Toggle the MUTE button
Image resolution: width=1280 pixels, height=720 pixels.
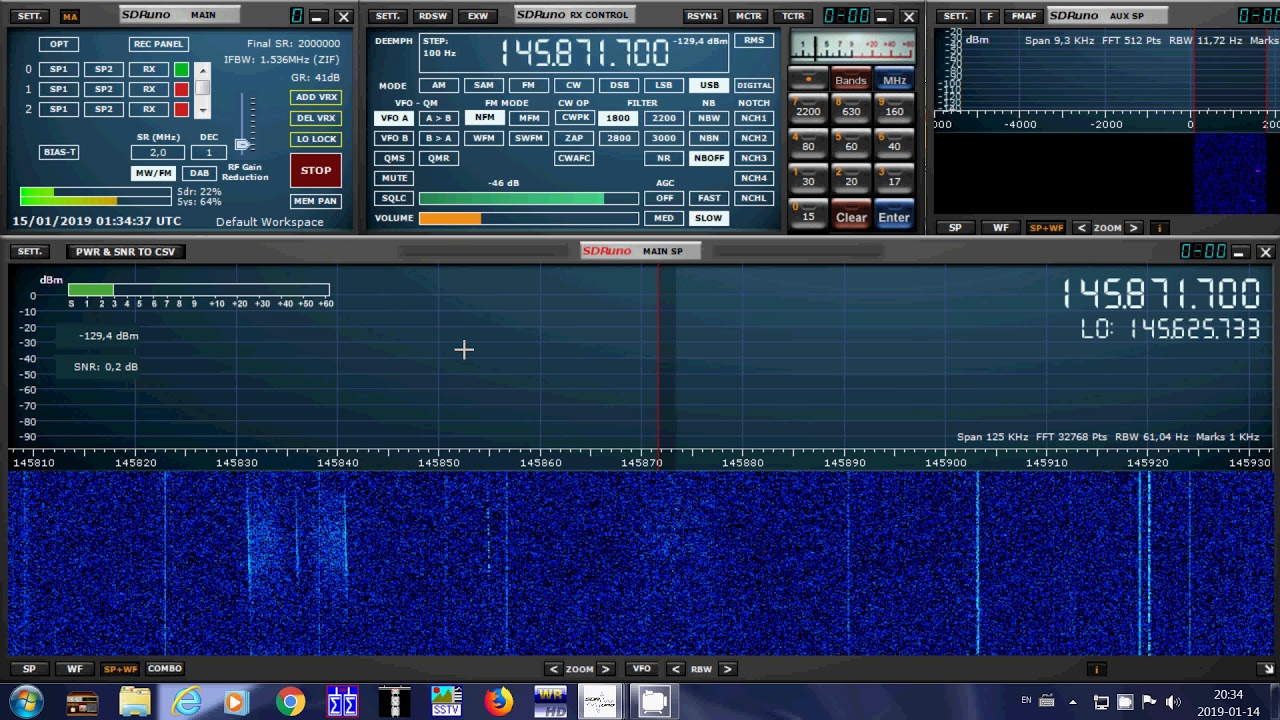[x=394, y=178]
